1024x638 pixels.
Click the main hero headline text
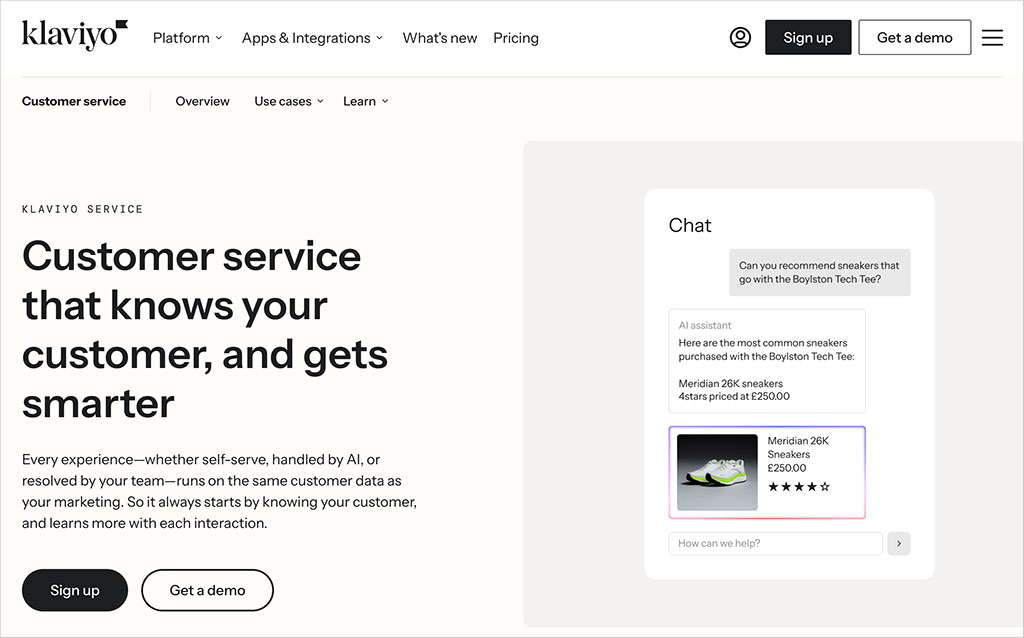[x=205, y=330]
